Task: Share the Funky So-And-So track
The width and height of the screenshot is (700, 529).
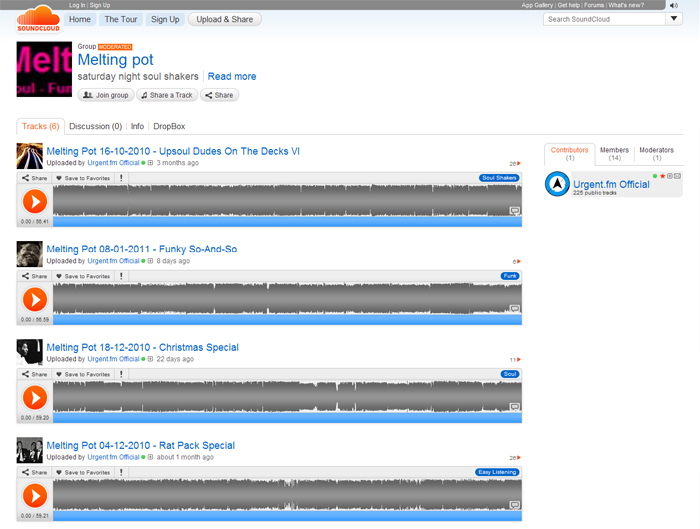Action: point(34,276)
